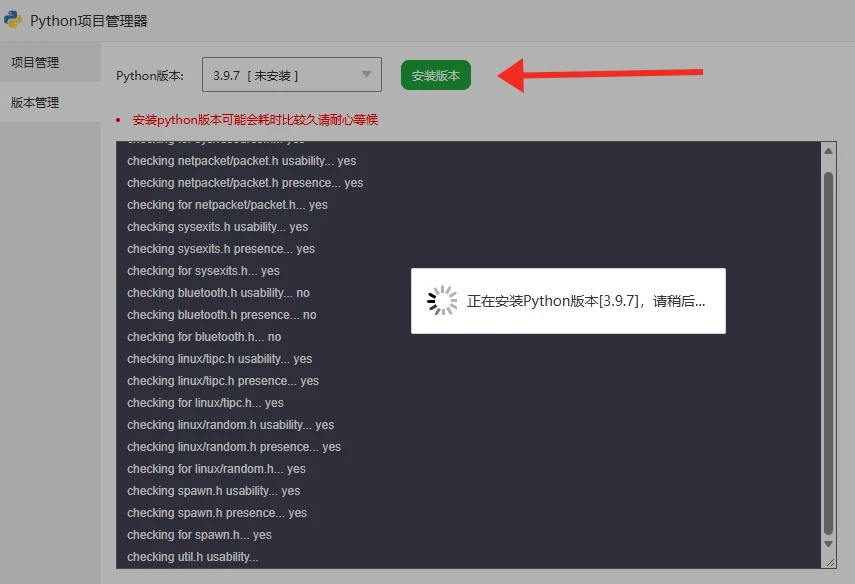Click log line 'checking linux/tipc.h presence... yes'
The image size is (855, 584).
[223, 381]
